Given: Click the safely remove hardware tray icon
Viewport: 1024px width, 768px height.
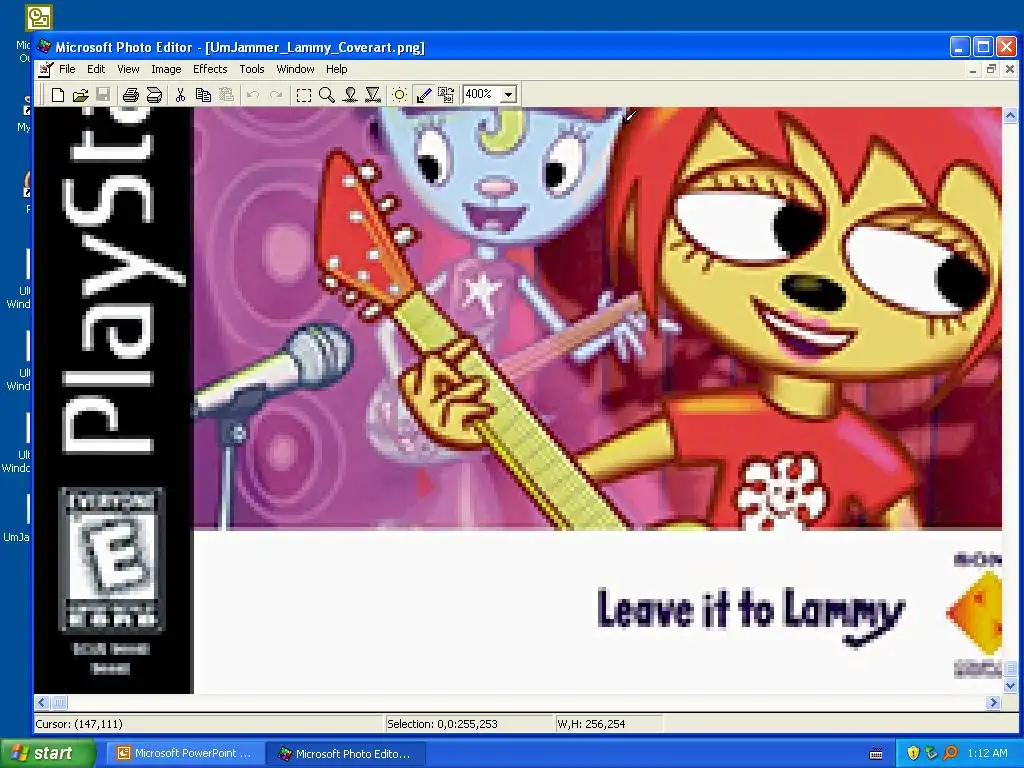Looking at the screenshot, I should click(931, 753).
